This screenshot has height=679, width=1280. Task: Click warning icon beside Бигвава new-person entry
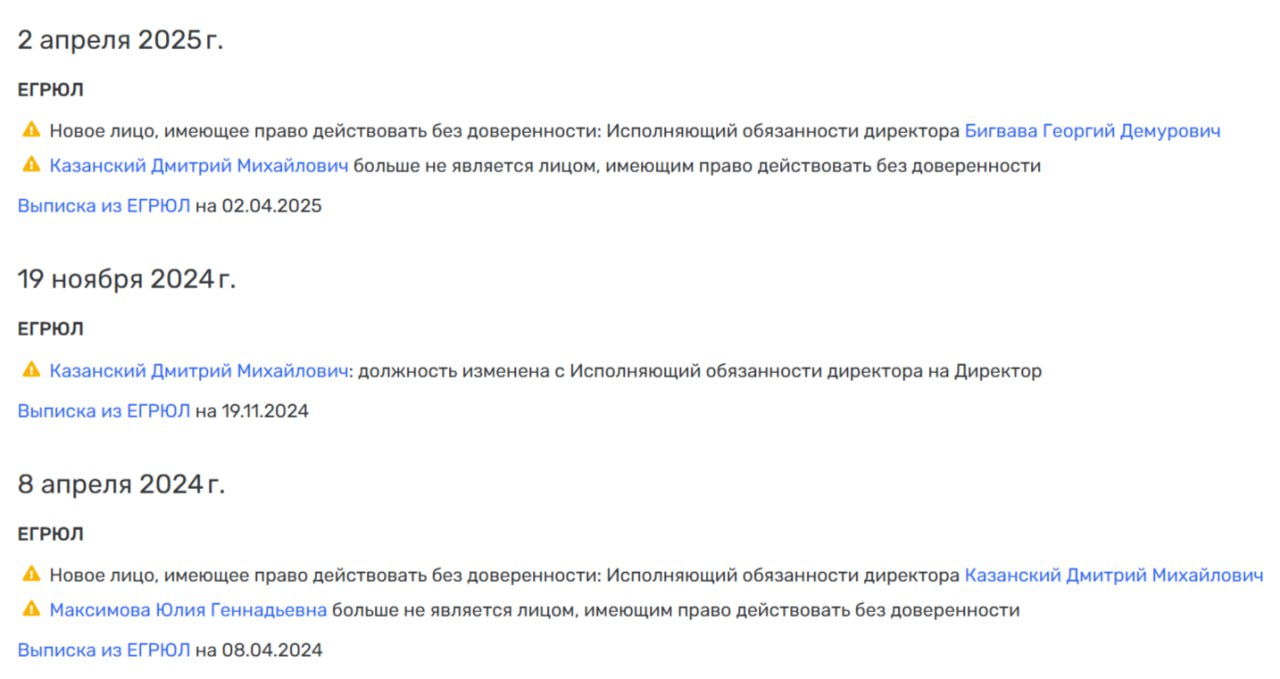click(x=31, y=130)
